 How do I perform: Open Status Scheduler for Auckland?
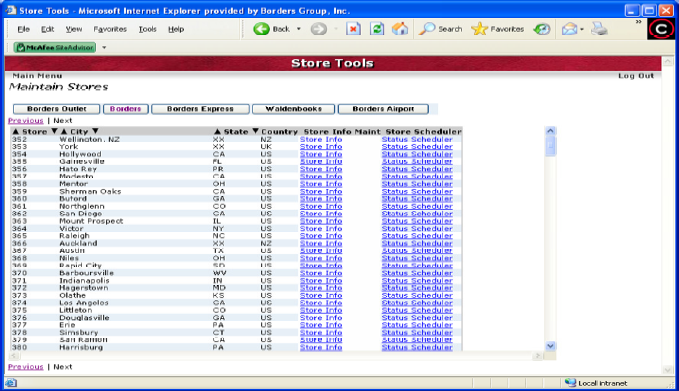tap(417, 243)
